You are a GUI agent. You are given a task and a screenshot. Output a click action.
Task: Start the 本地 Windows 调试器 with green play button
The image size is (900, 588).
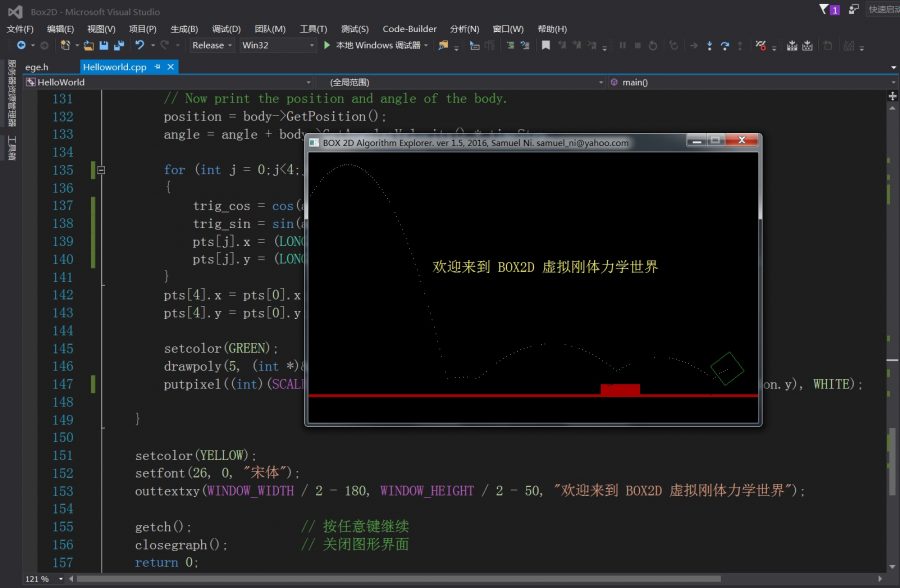(325, 45)
